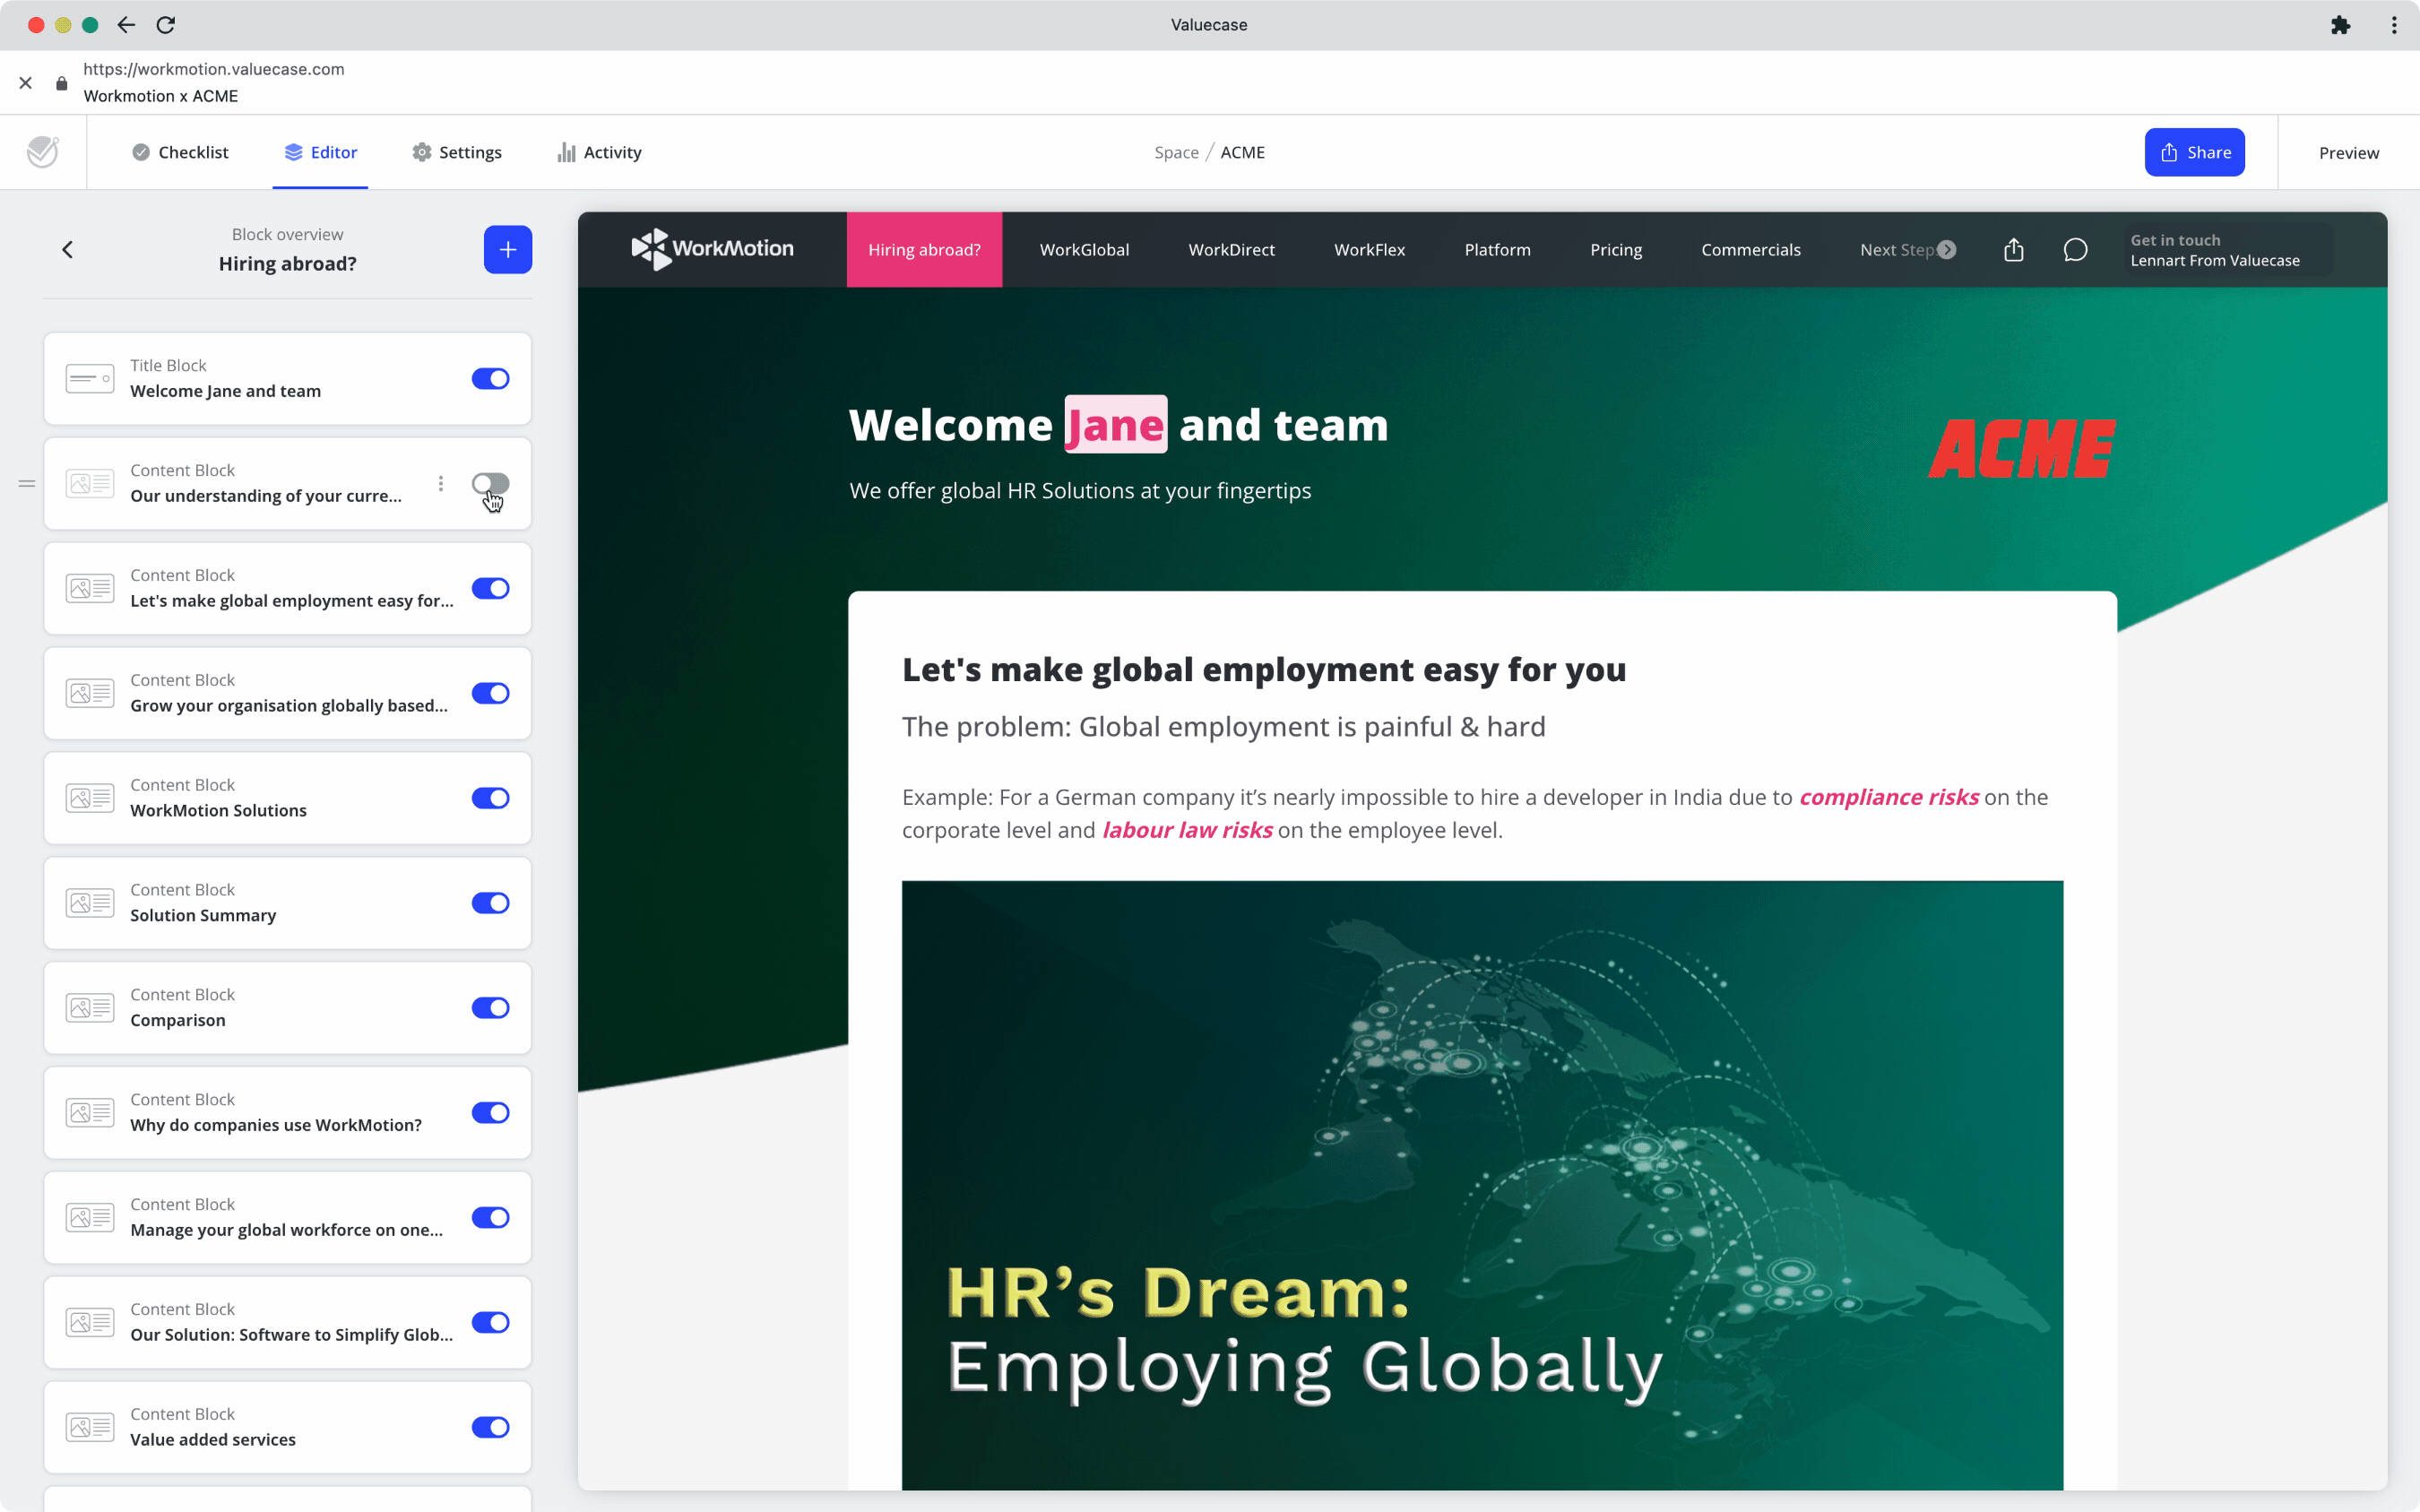The image size is (2420, 1512).
Task: Select the Hiring abroad? preview tab
Action: click(x=924, y=249)
